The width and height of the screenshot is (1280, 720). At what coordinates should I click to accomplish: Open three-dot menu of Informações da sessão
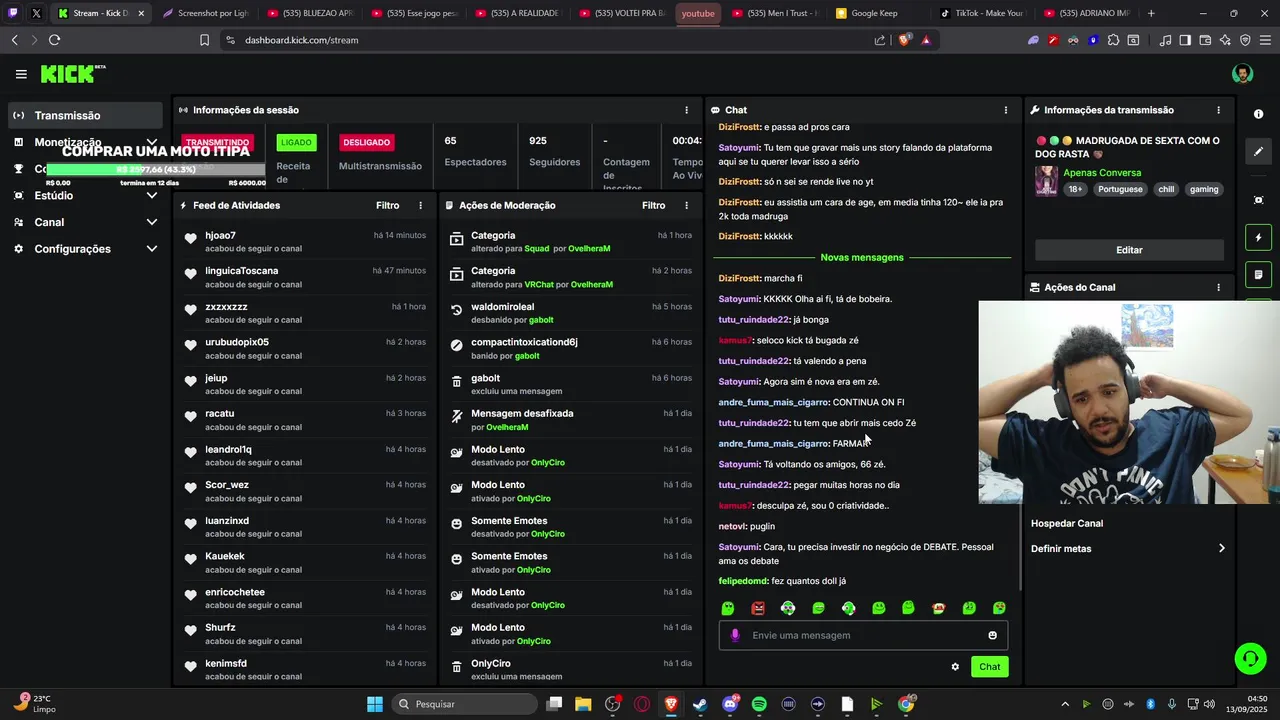coord(686,110)
